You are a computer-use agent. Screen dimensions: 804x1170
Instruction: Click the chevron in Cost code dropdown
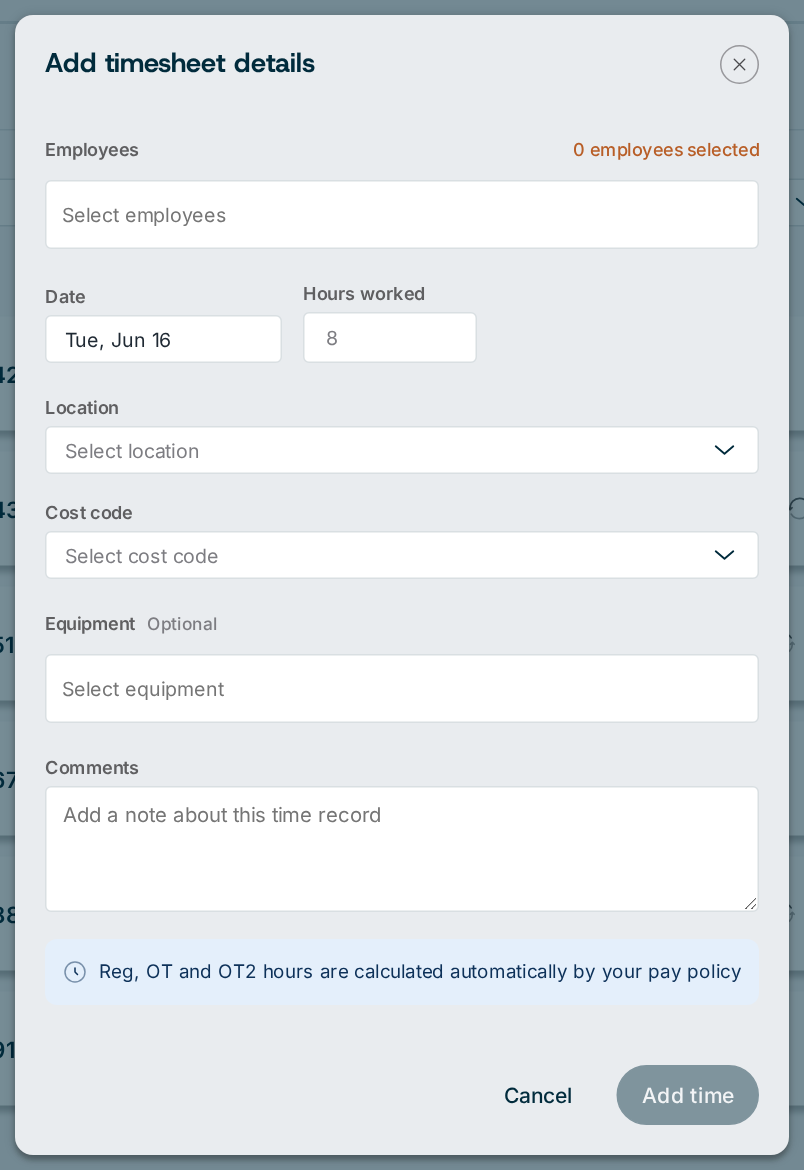tap(724, 555)
